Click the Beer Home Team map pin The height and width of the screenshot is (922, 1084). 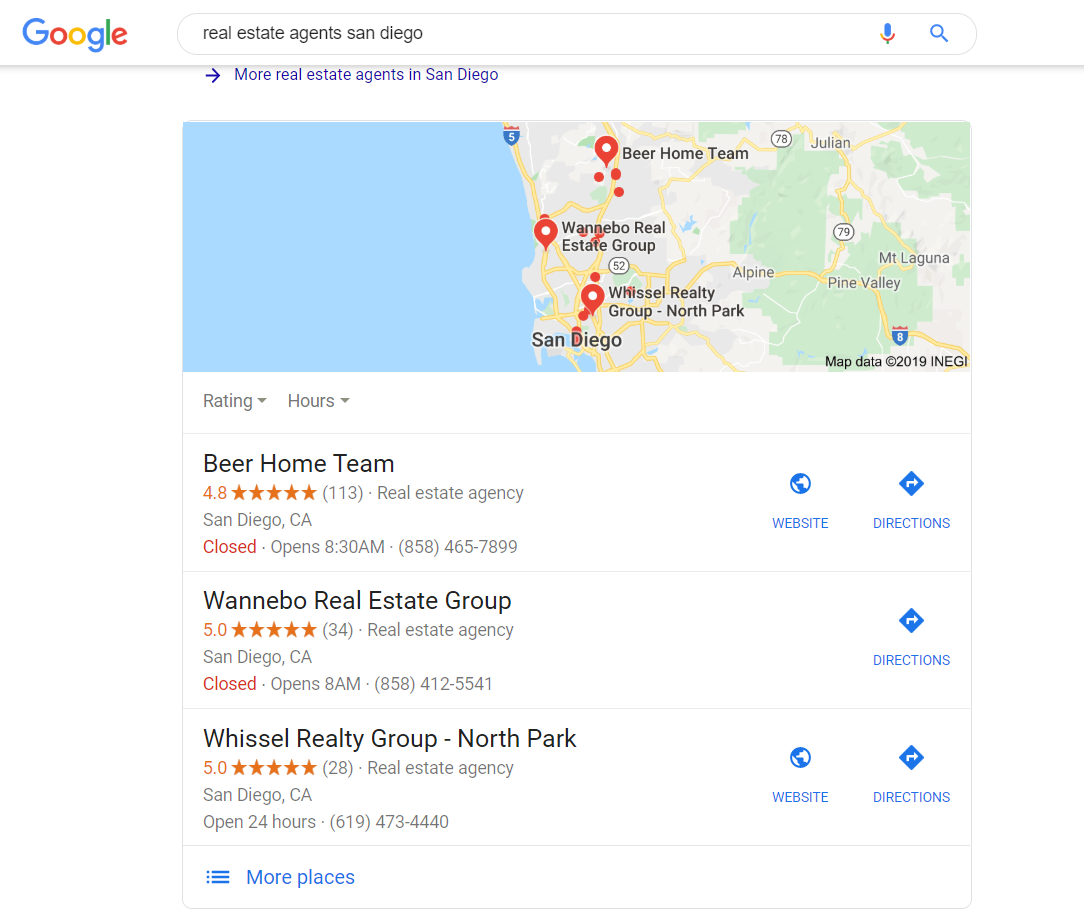[x=606, y=151]
